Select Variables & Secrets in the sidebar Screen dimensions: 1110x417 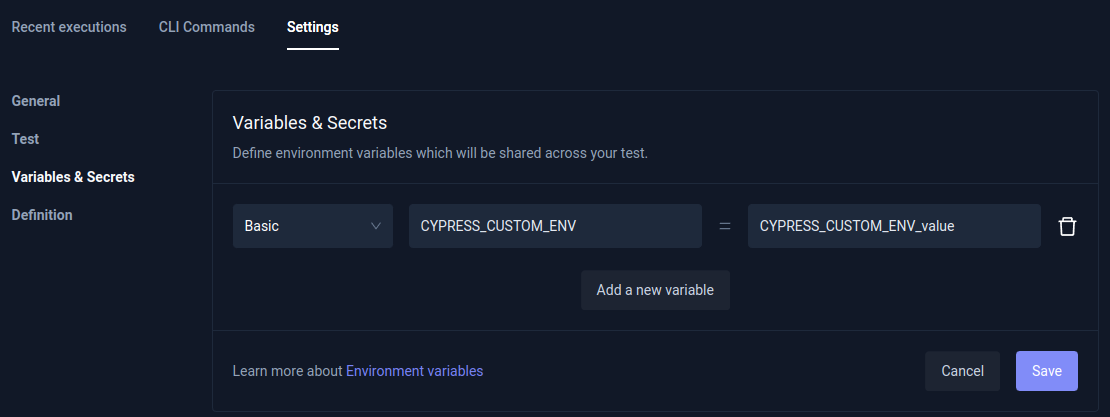coord(73,177)
